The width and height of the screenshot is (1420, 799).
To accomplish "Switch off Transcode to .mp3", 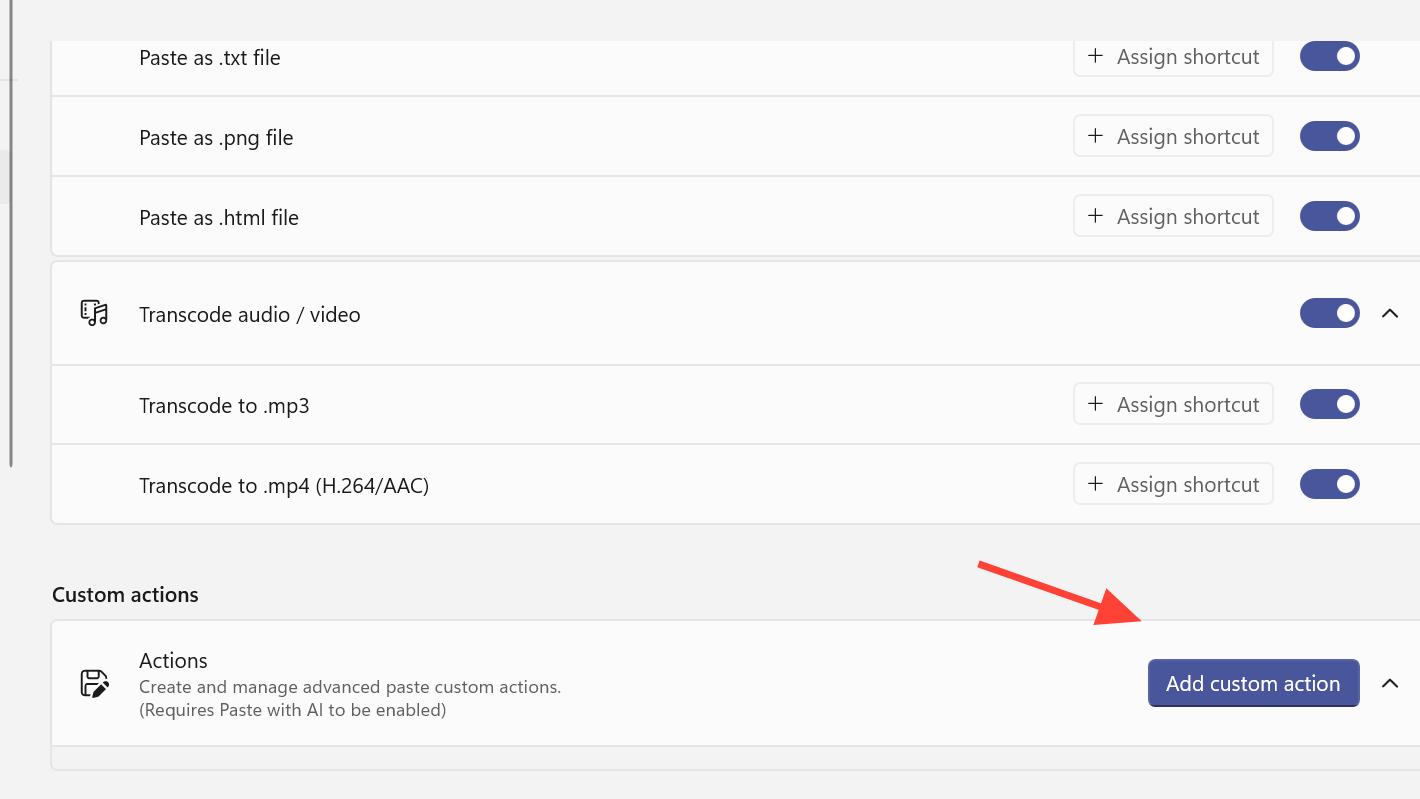I will point(1329,405).
